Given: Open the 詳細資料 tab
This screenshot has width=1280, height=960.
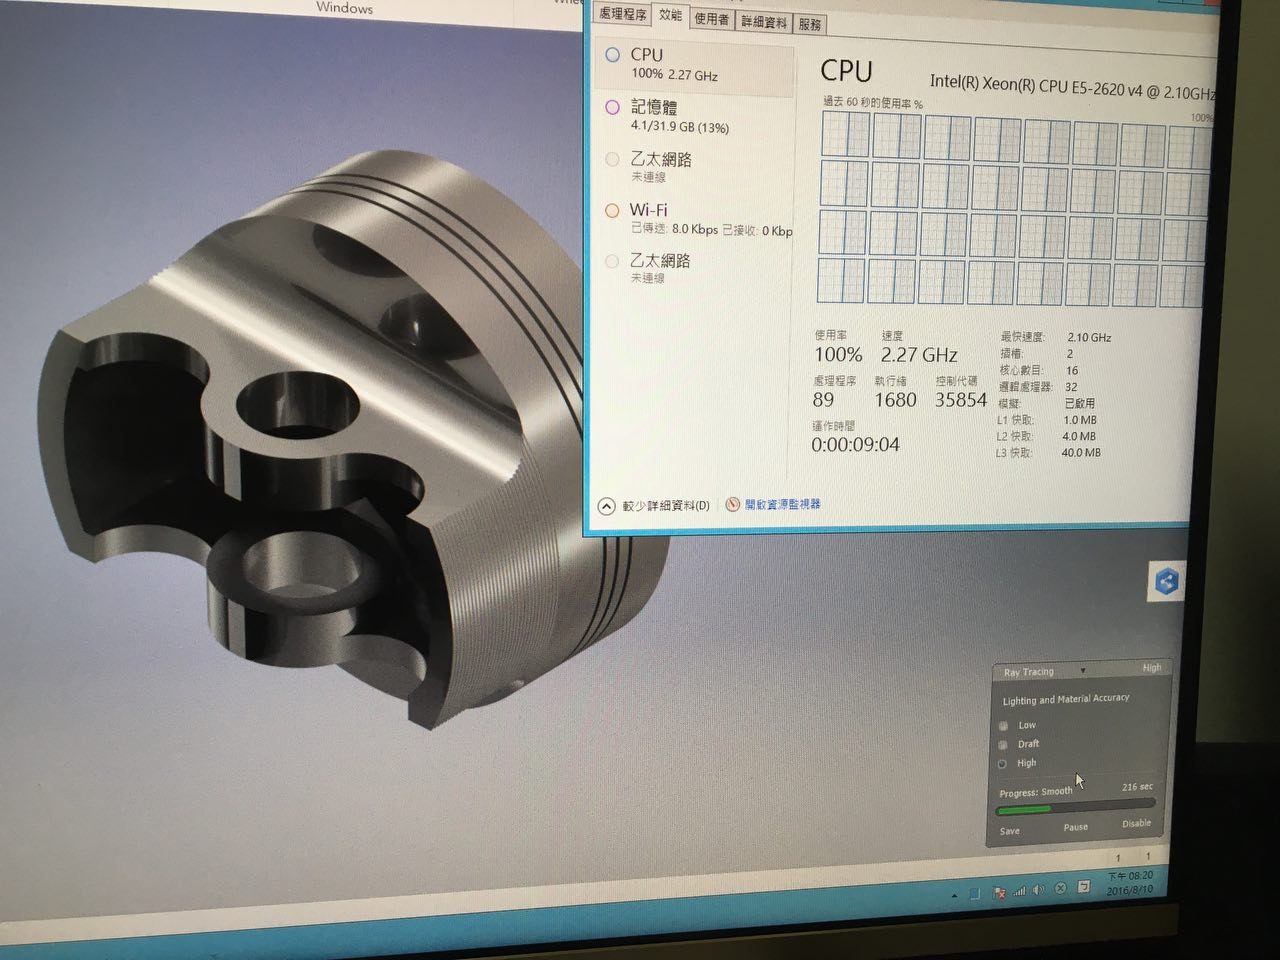Looking at the screenshot, I should pos(763,21).
